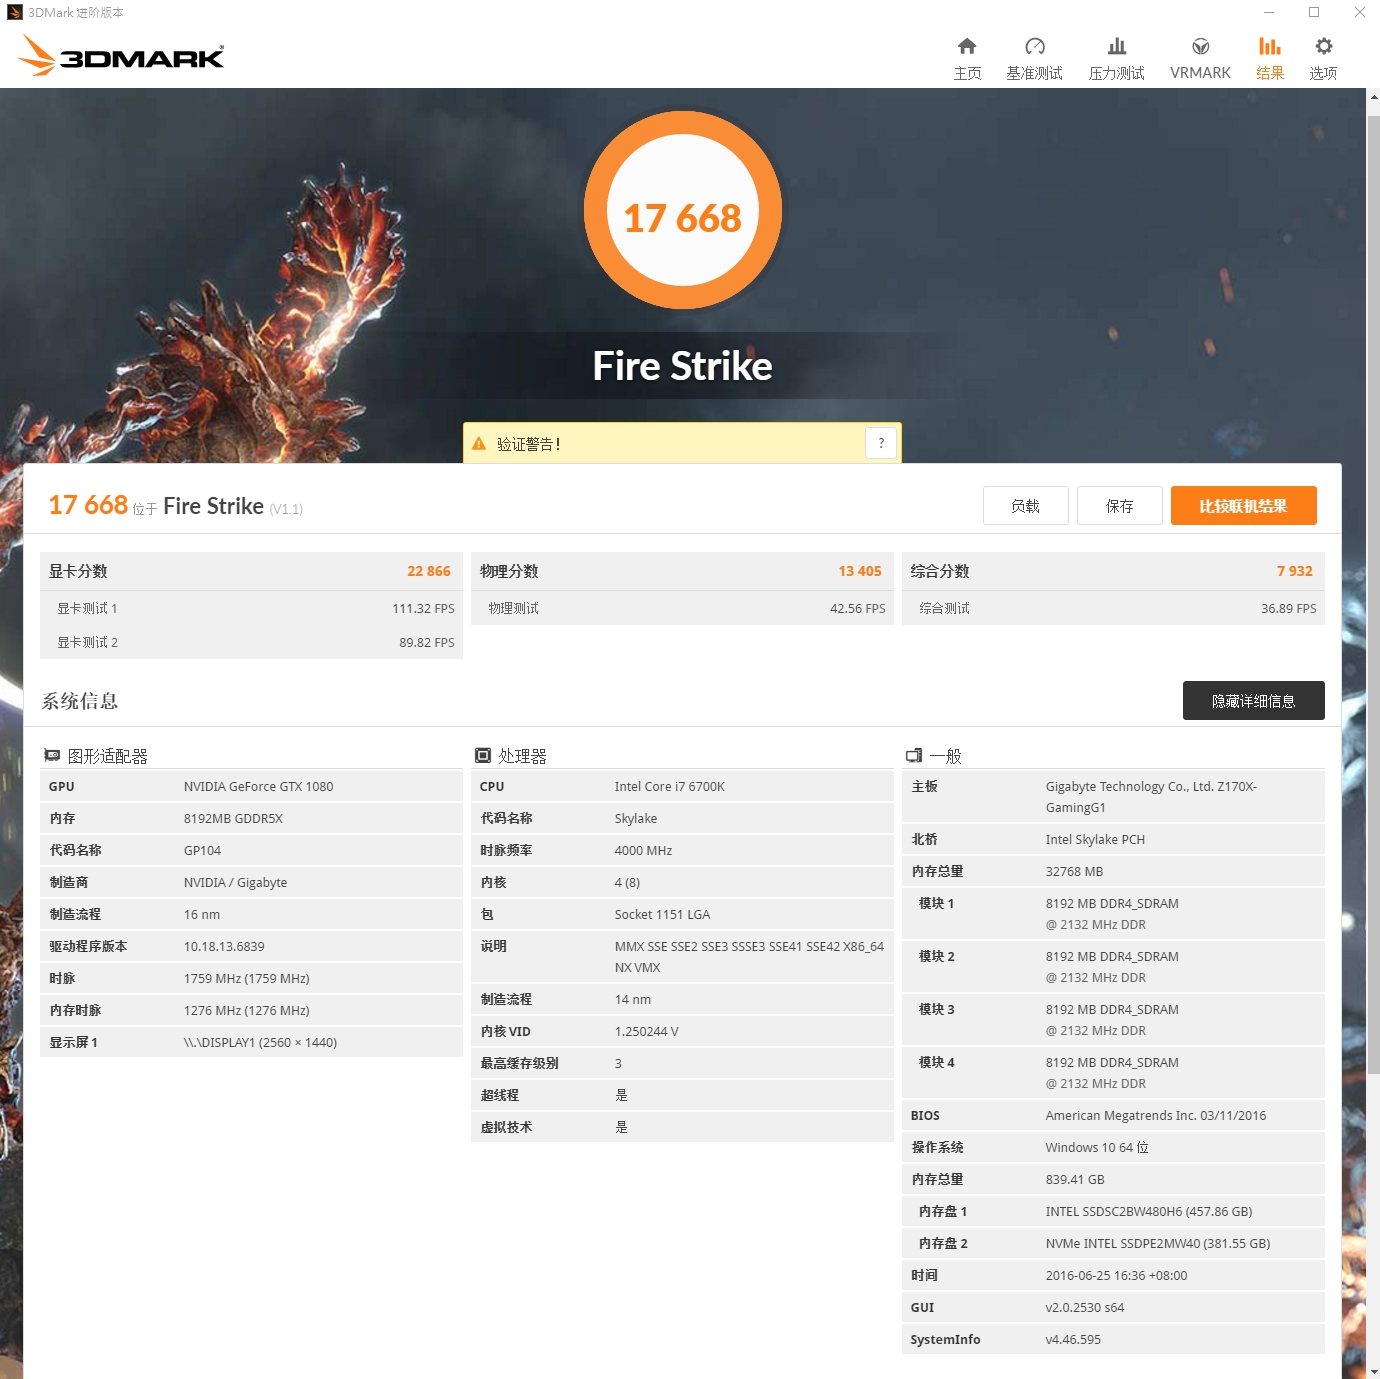Click SystemInfo version v4.46.595
Viewport: 1380px width, 1379px height.
(1073, 1339)
